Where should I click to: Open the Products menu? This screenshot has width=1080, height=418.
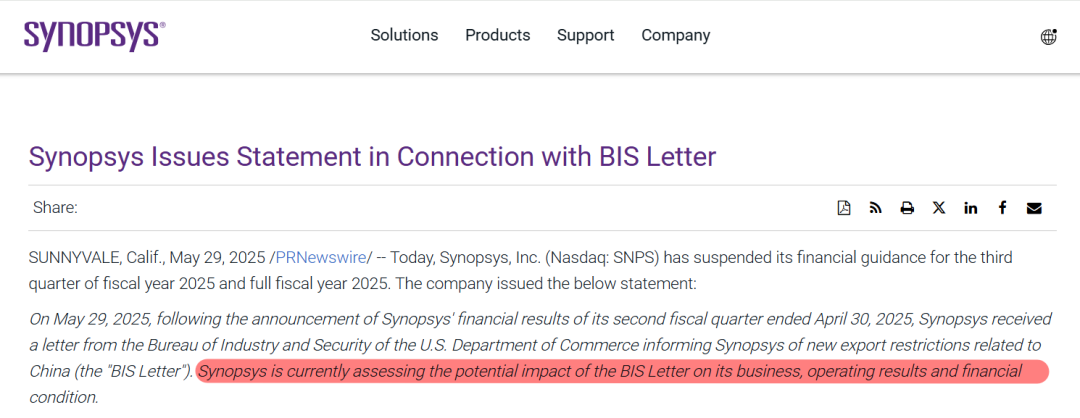497,35
